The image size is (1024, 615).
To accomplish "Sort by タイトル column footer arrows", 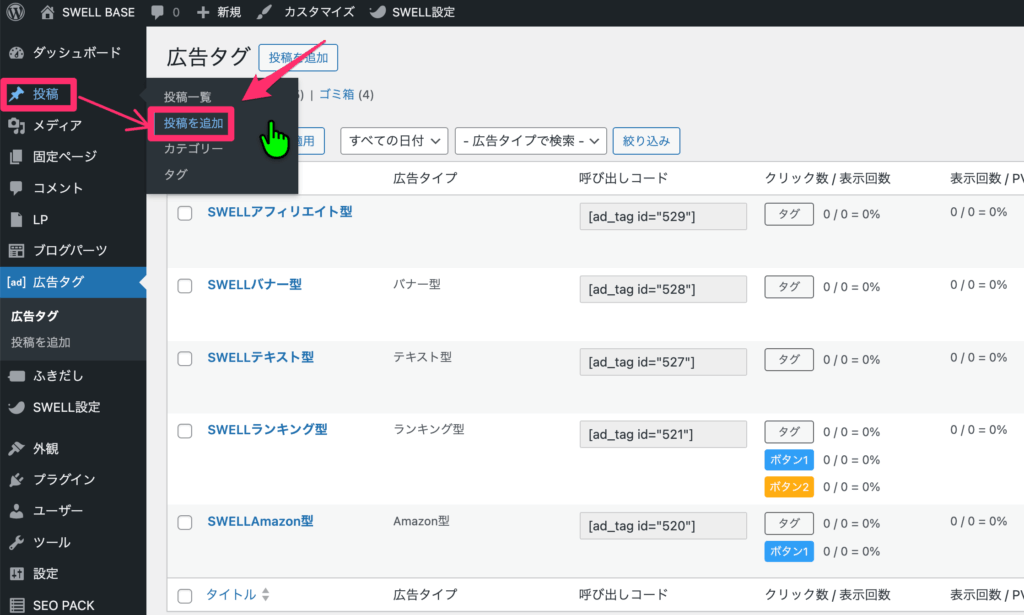I will click(265, 595).
